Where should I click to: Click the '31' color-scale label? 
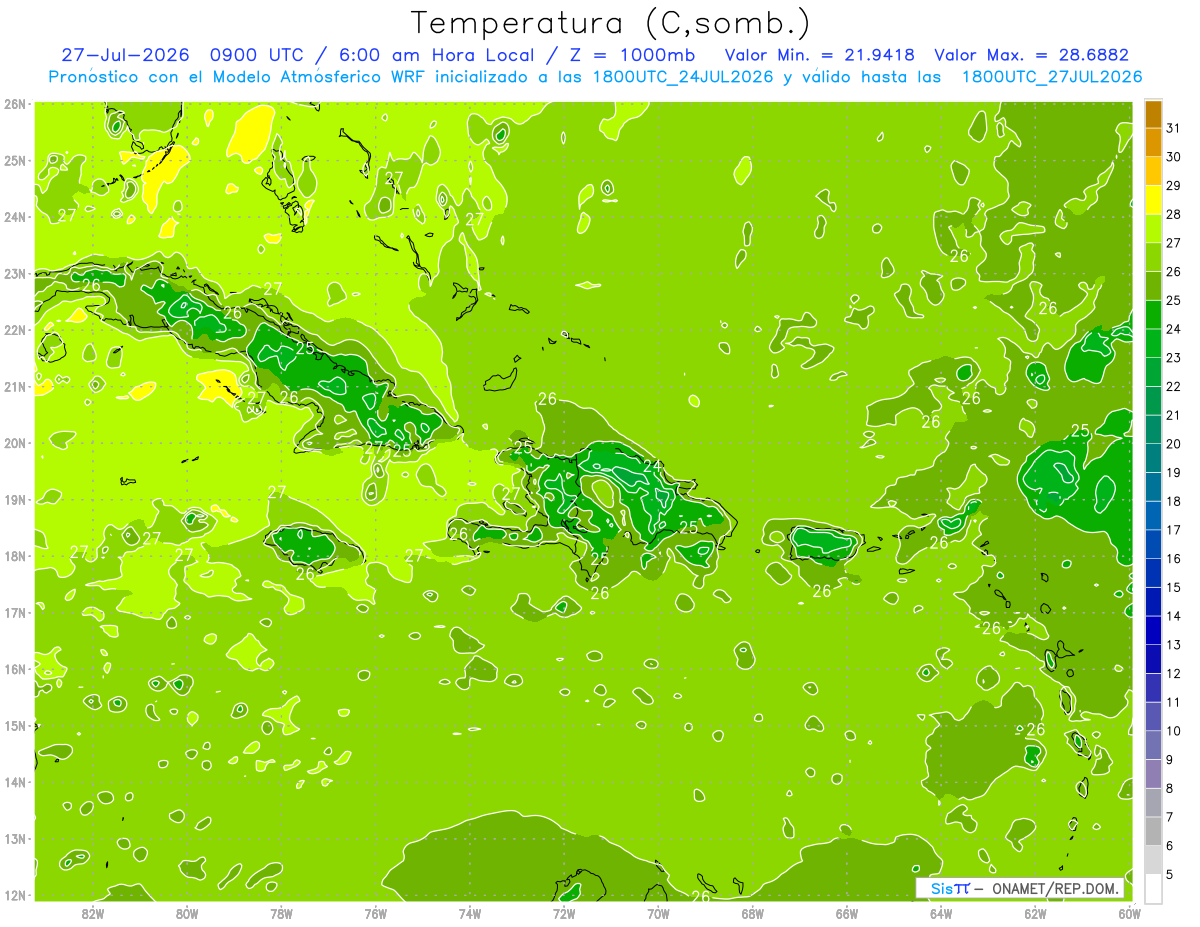pos(1173,128)
